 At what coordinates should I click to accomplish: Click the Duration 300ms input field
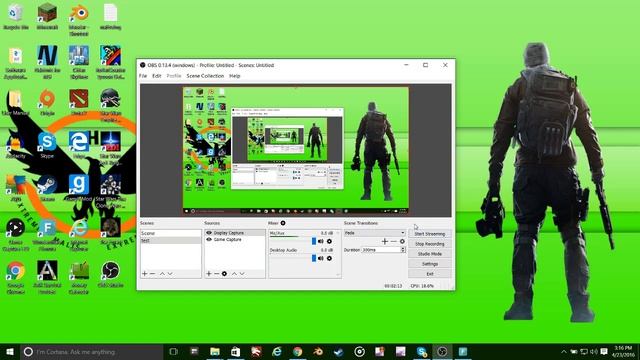381,249
